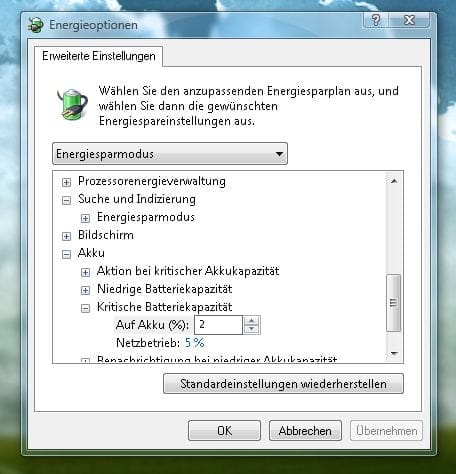Select the Erweiterte Einstellungen tab
Viewport: 456px width, 474px height.
99,56
